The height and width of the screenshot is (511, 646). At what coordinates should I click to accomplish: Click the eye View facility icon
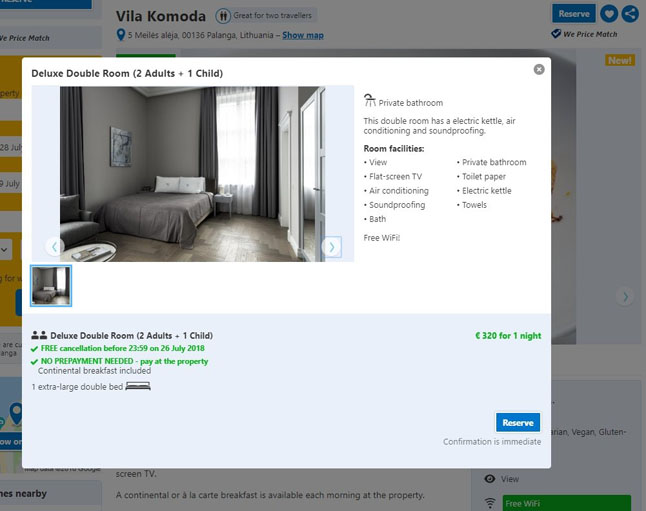[489, 479]
